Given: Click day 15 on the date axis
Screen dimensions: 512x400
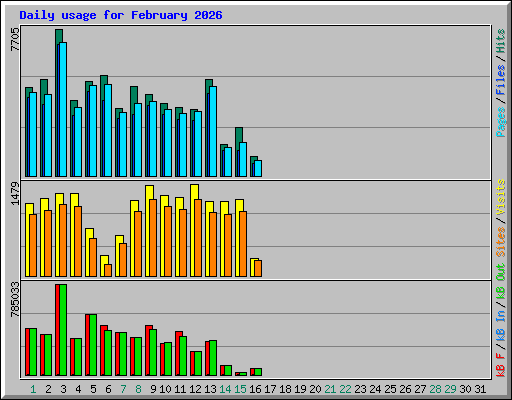Looking at the screenshot, I should tap(240, 389).
